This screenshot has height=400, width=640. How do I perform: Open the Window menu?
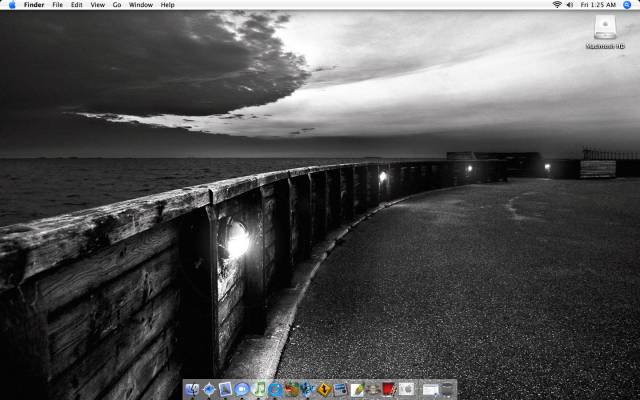141,5
